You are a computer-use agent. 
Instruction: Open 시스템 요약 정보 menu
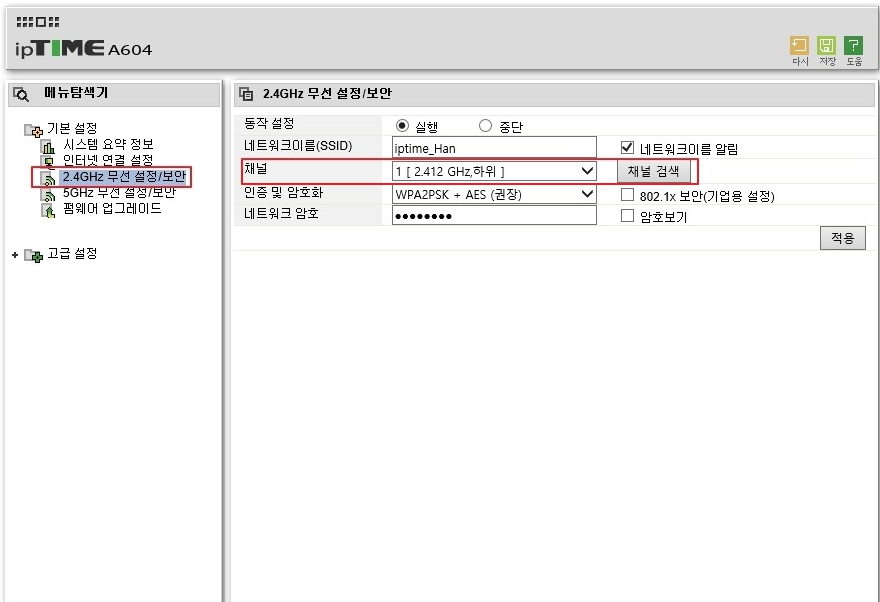pos(108,145)
